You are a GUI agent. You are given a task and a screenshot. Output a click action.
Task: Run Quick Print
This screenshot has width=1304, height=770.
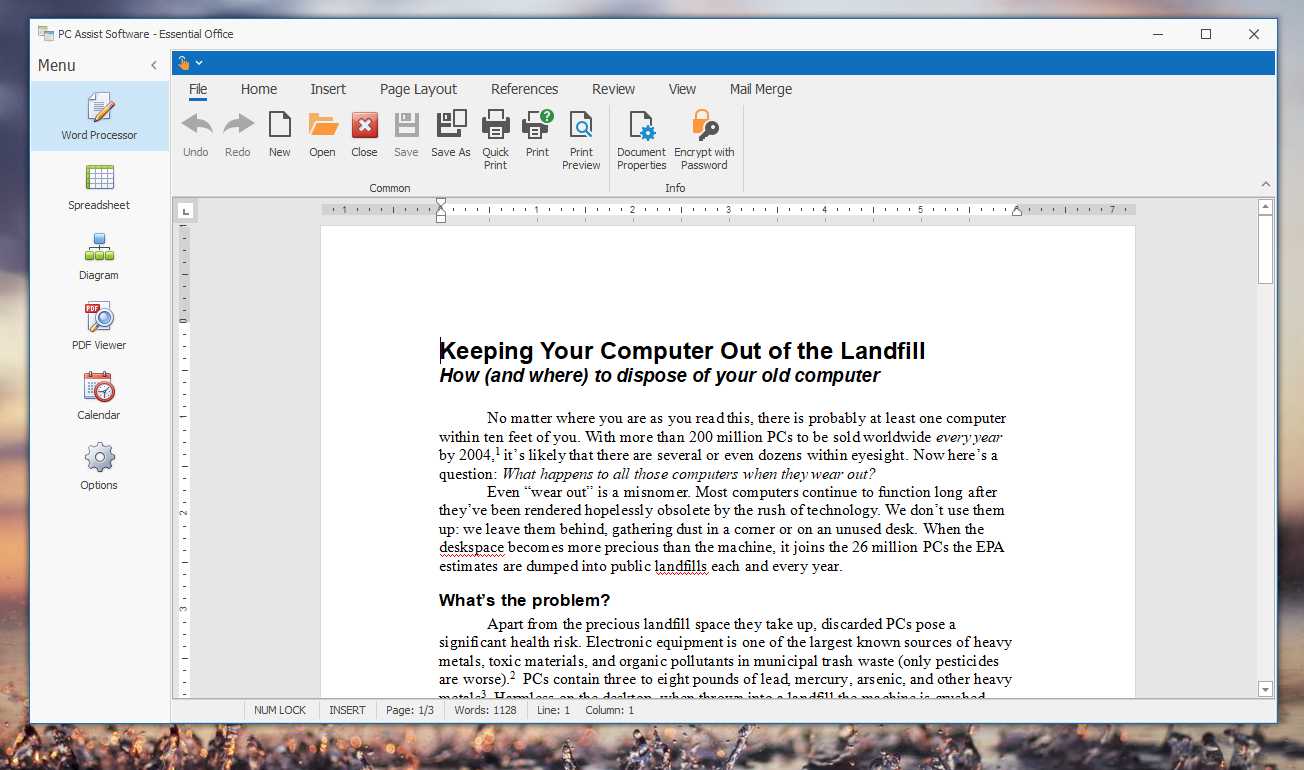click(x=496, y=140)
